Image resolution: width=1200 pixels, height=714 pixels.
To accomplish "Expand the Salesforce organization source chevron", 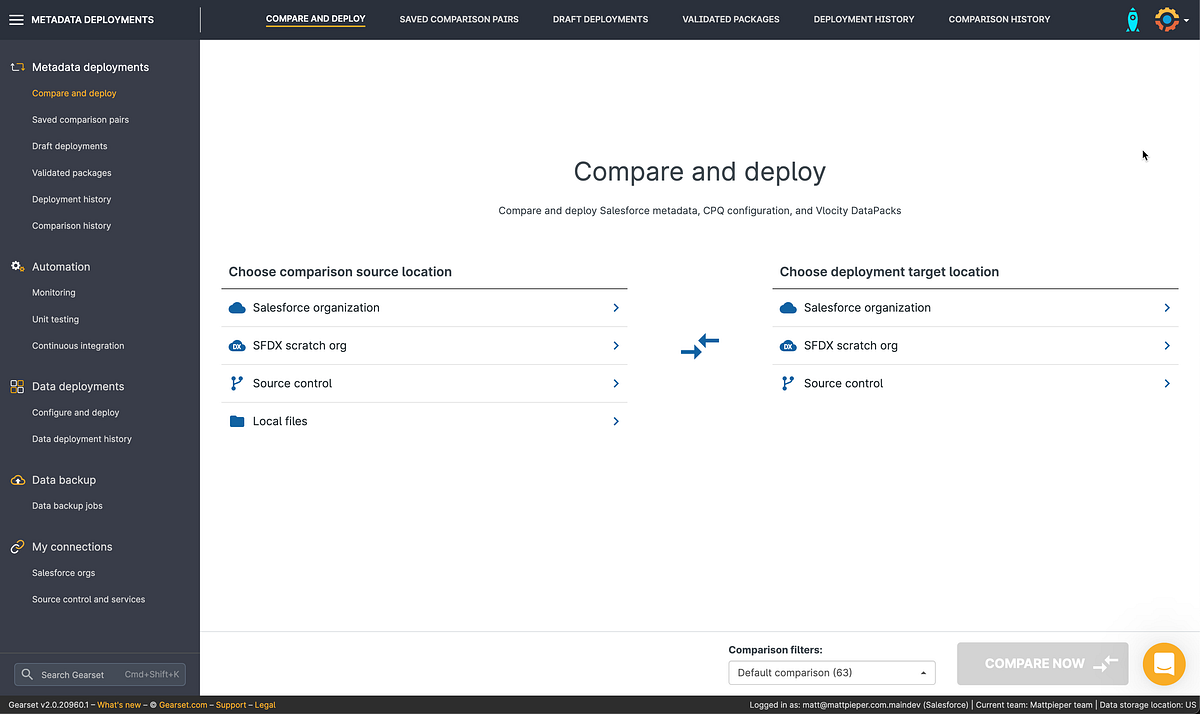I will (x=616, y=308).
